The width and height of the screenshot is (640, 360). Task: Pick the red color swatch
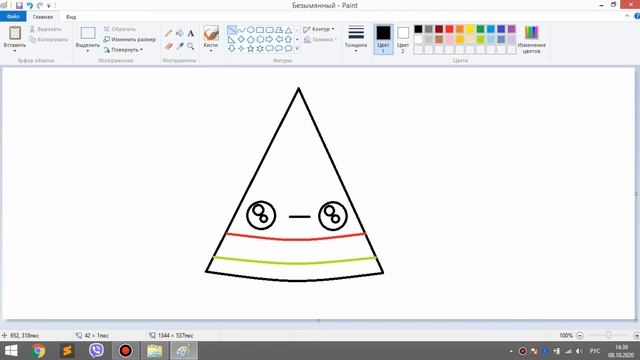click(449, 29)
